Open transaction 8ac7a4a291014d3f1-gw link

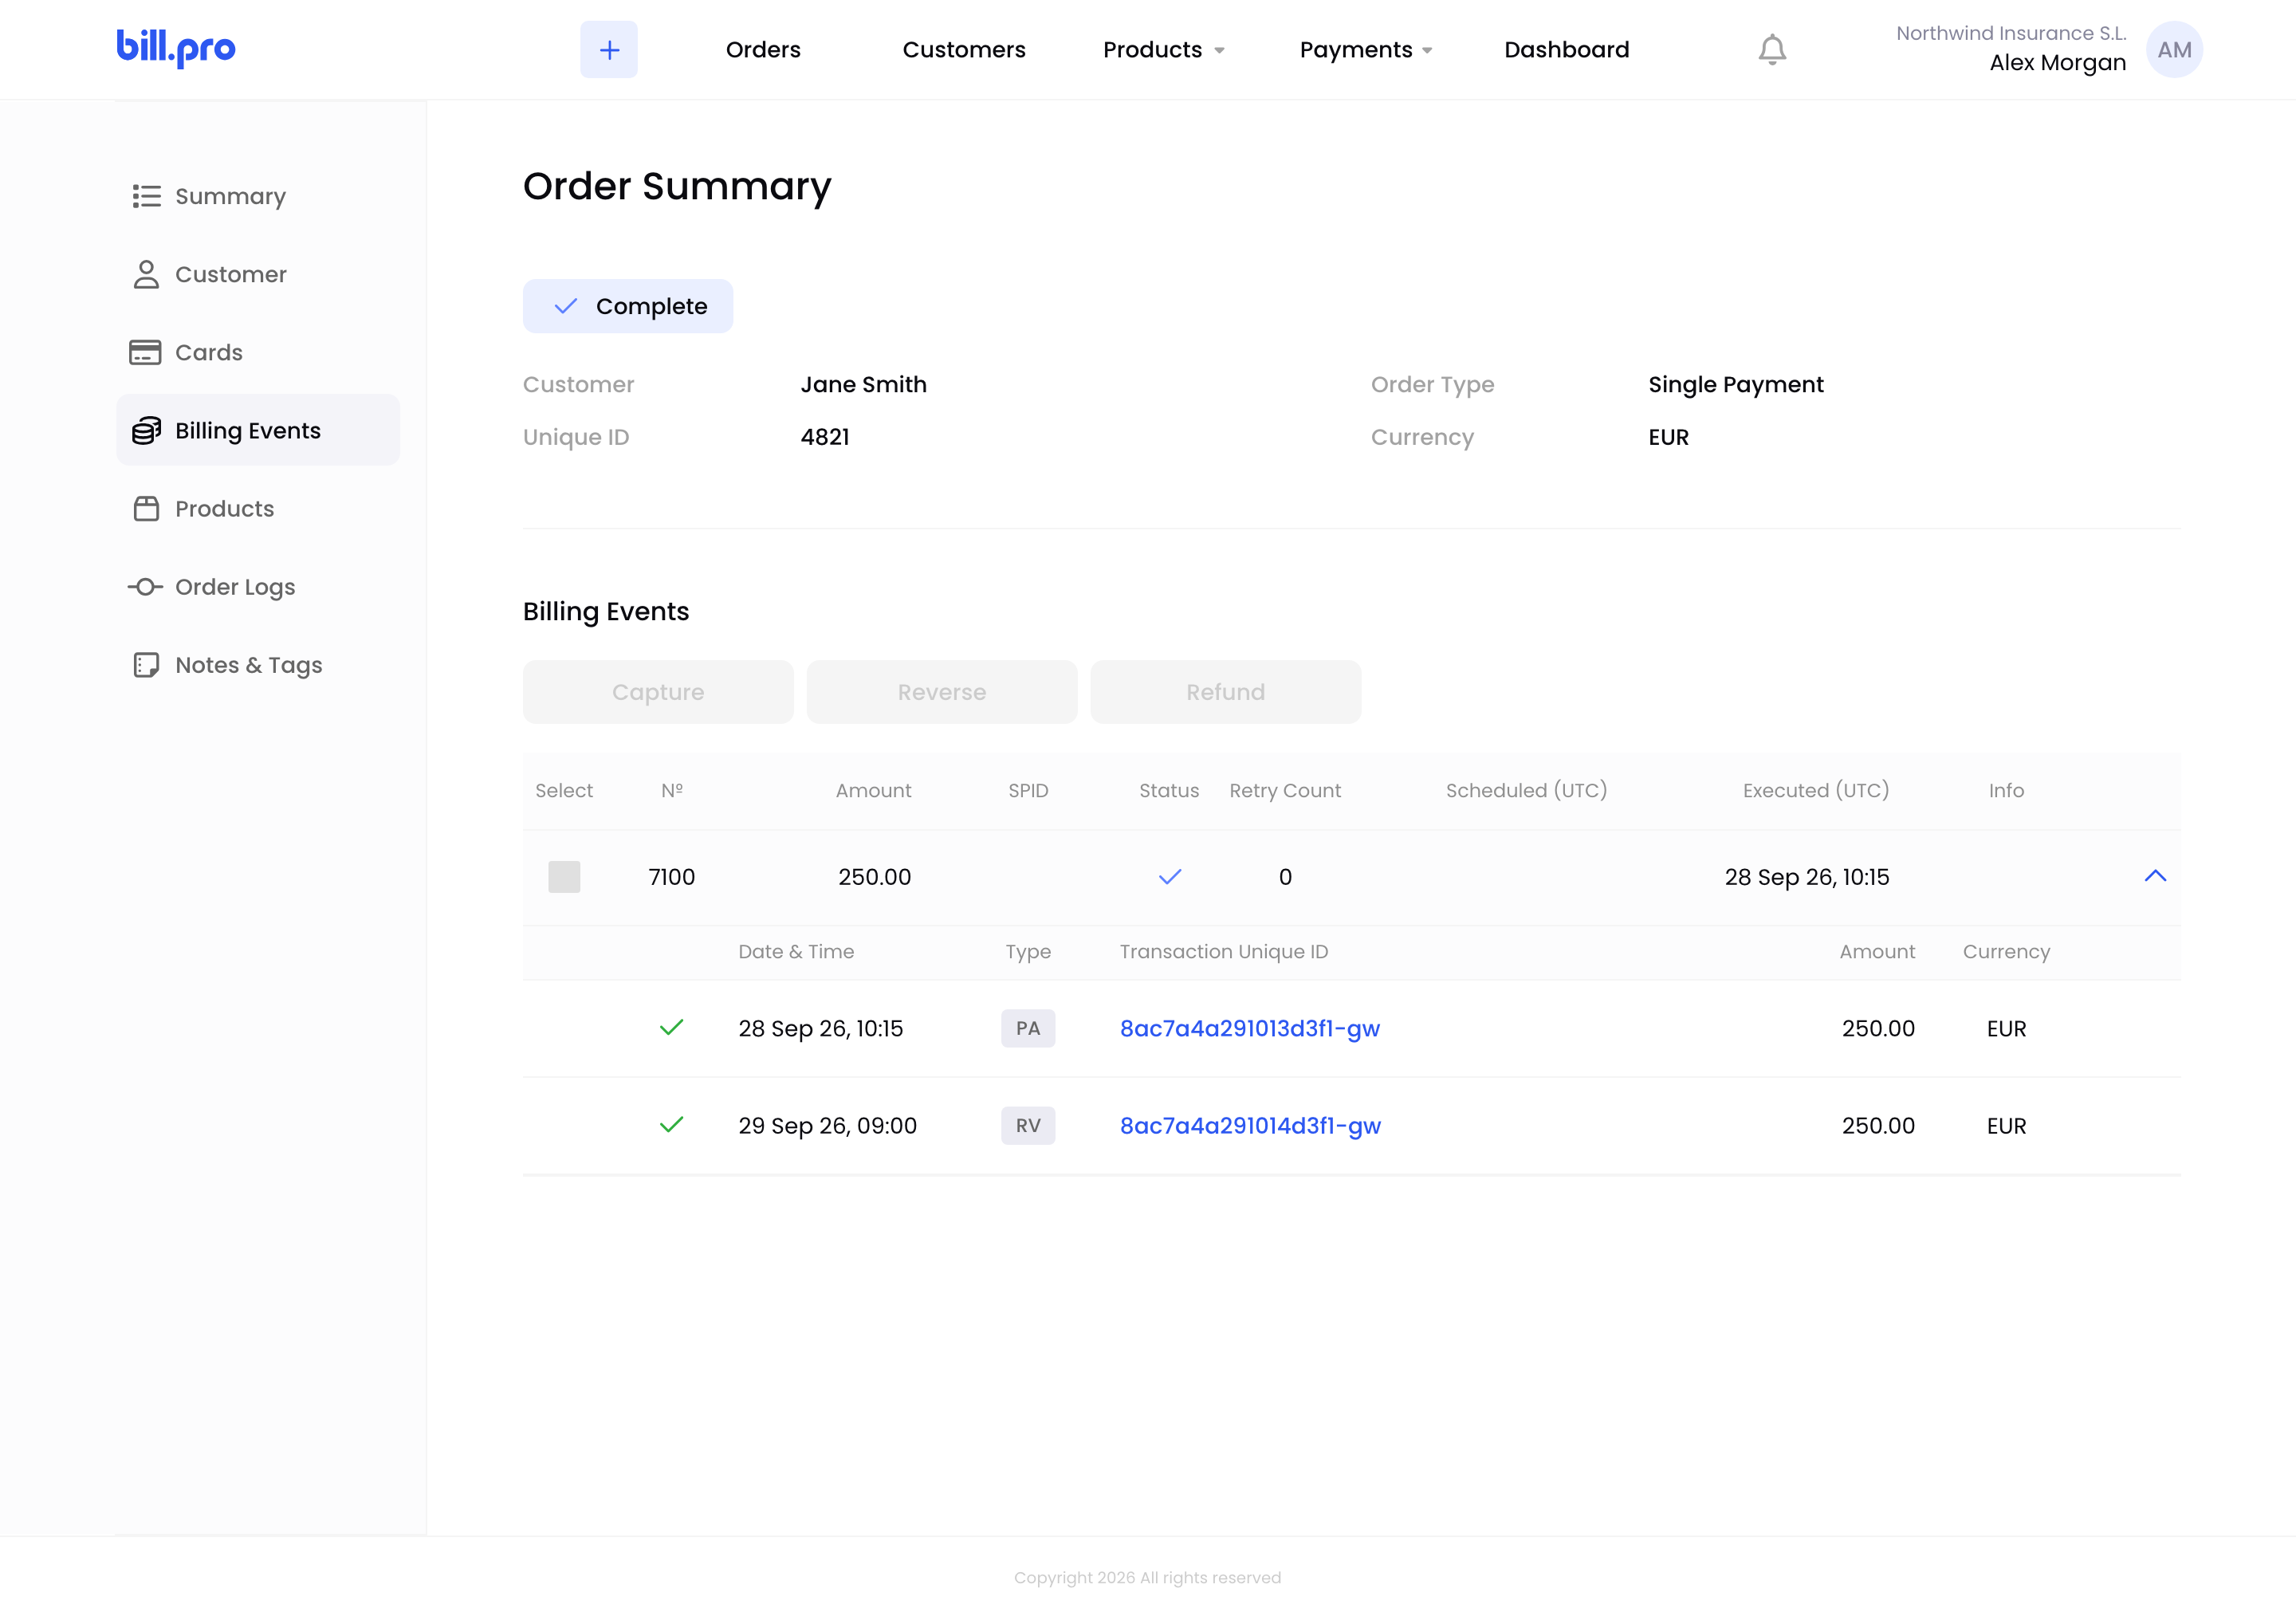[1250, 1125]
